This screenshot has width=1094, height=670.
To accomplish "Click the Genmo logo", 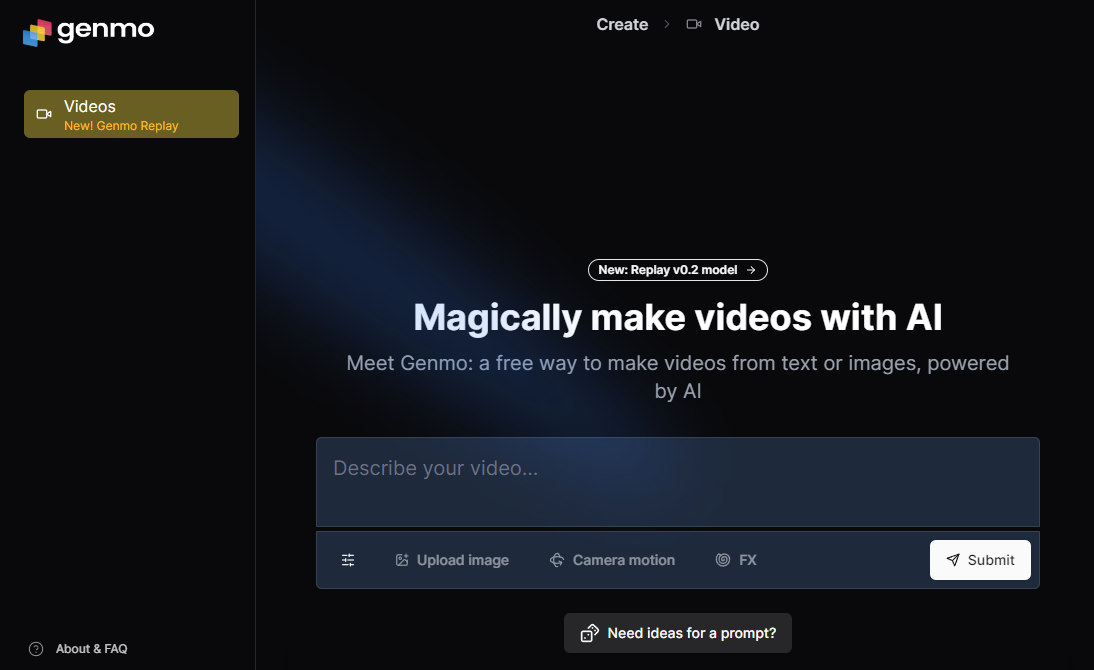I will 89,31.
